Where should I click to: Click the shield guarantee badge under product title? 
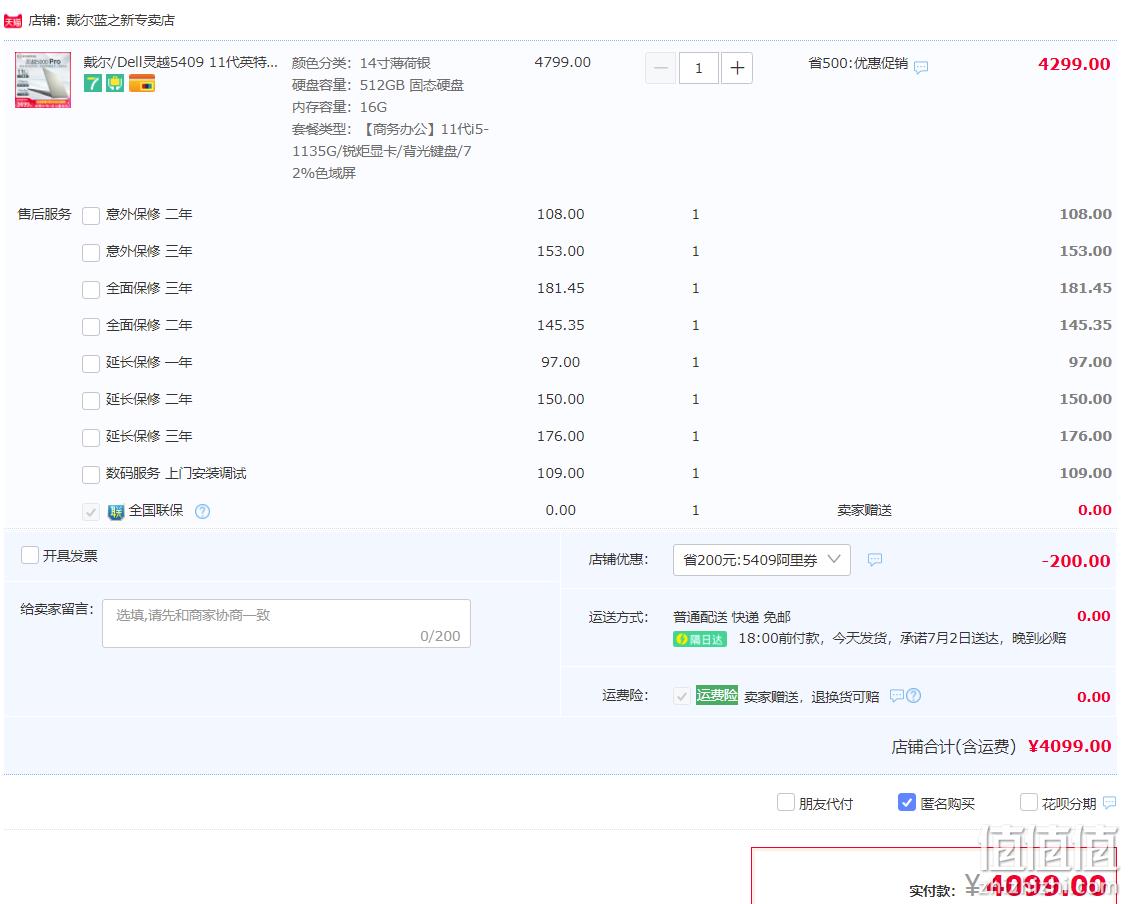click(x=115, y=83)
